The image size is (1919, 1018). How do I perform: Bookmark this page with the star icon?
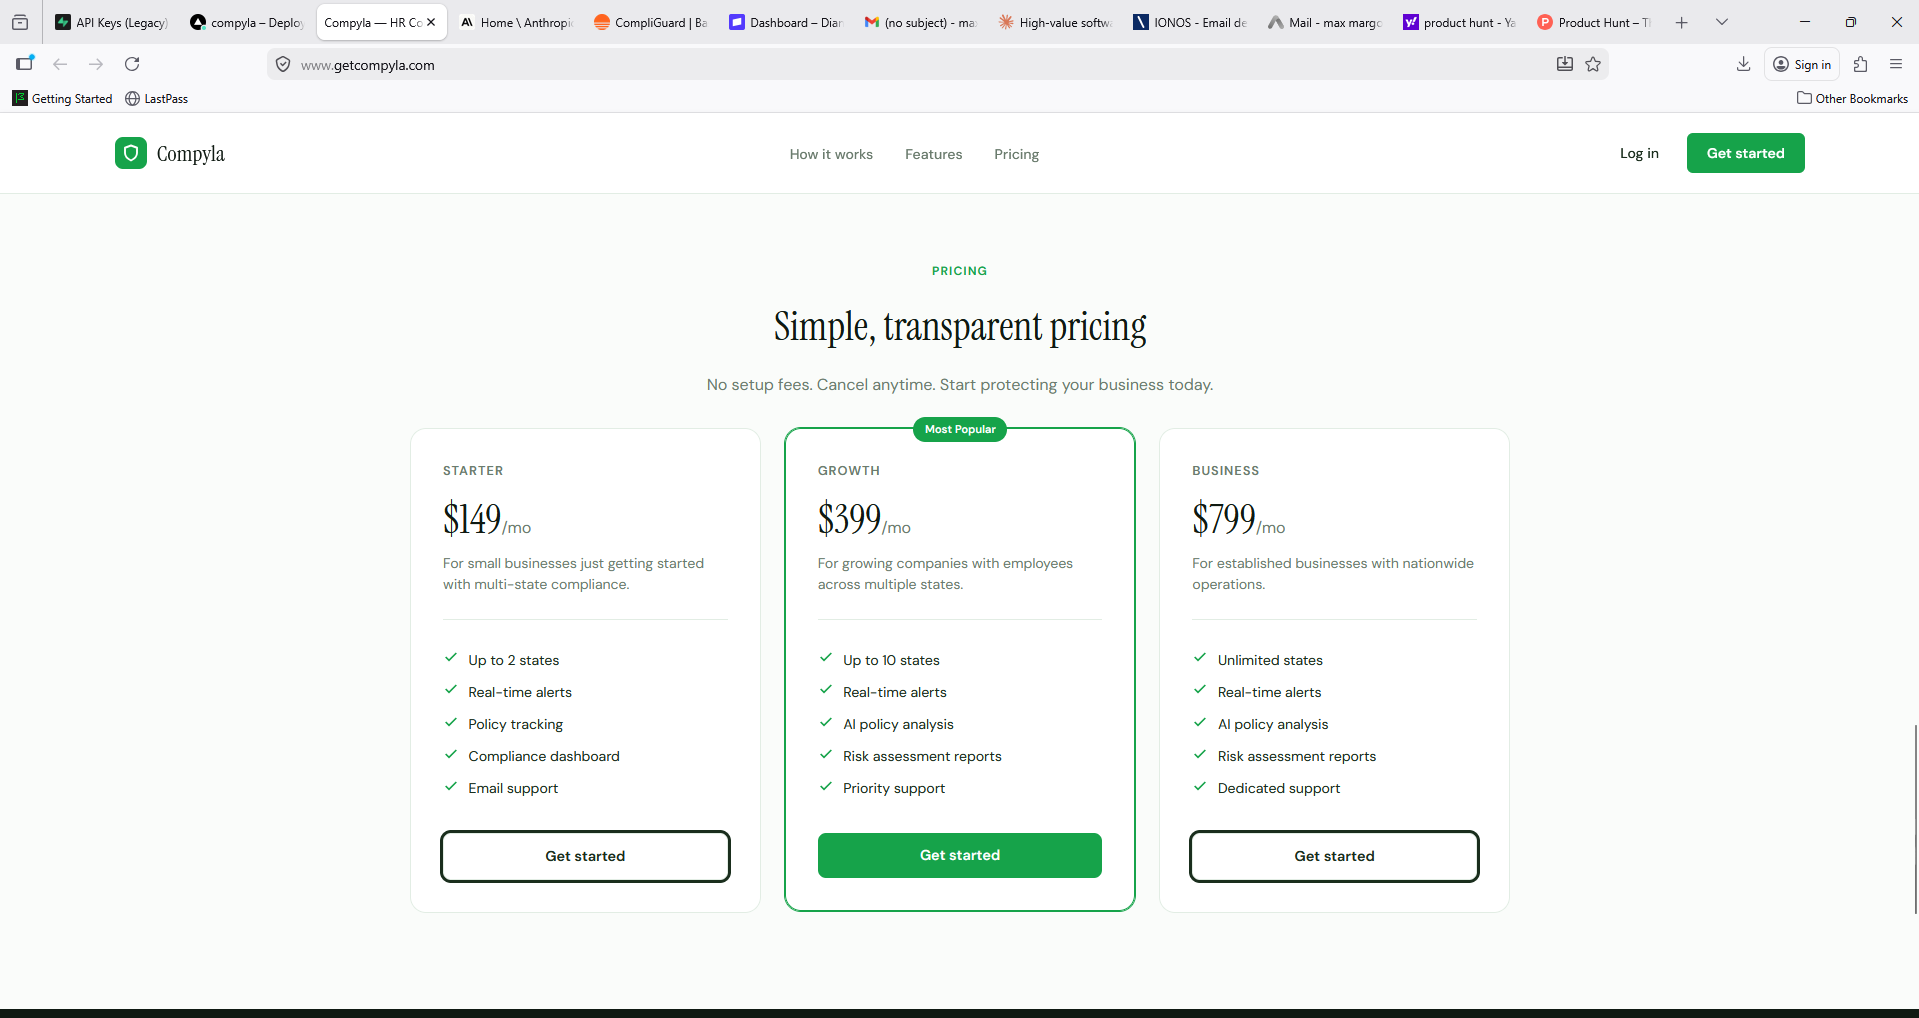1593,64
